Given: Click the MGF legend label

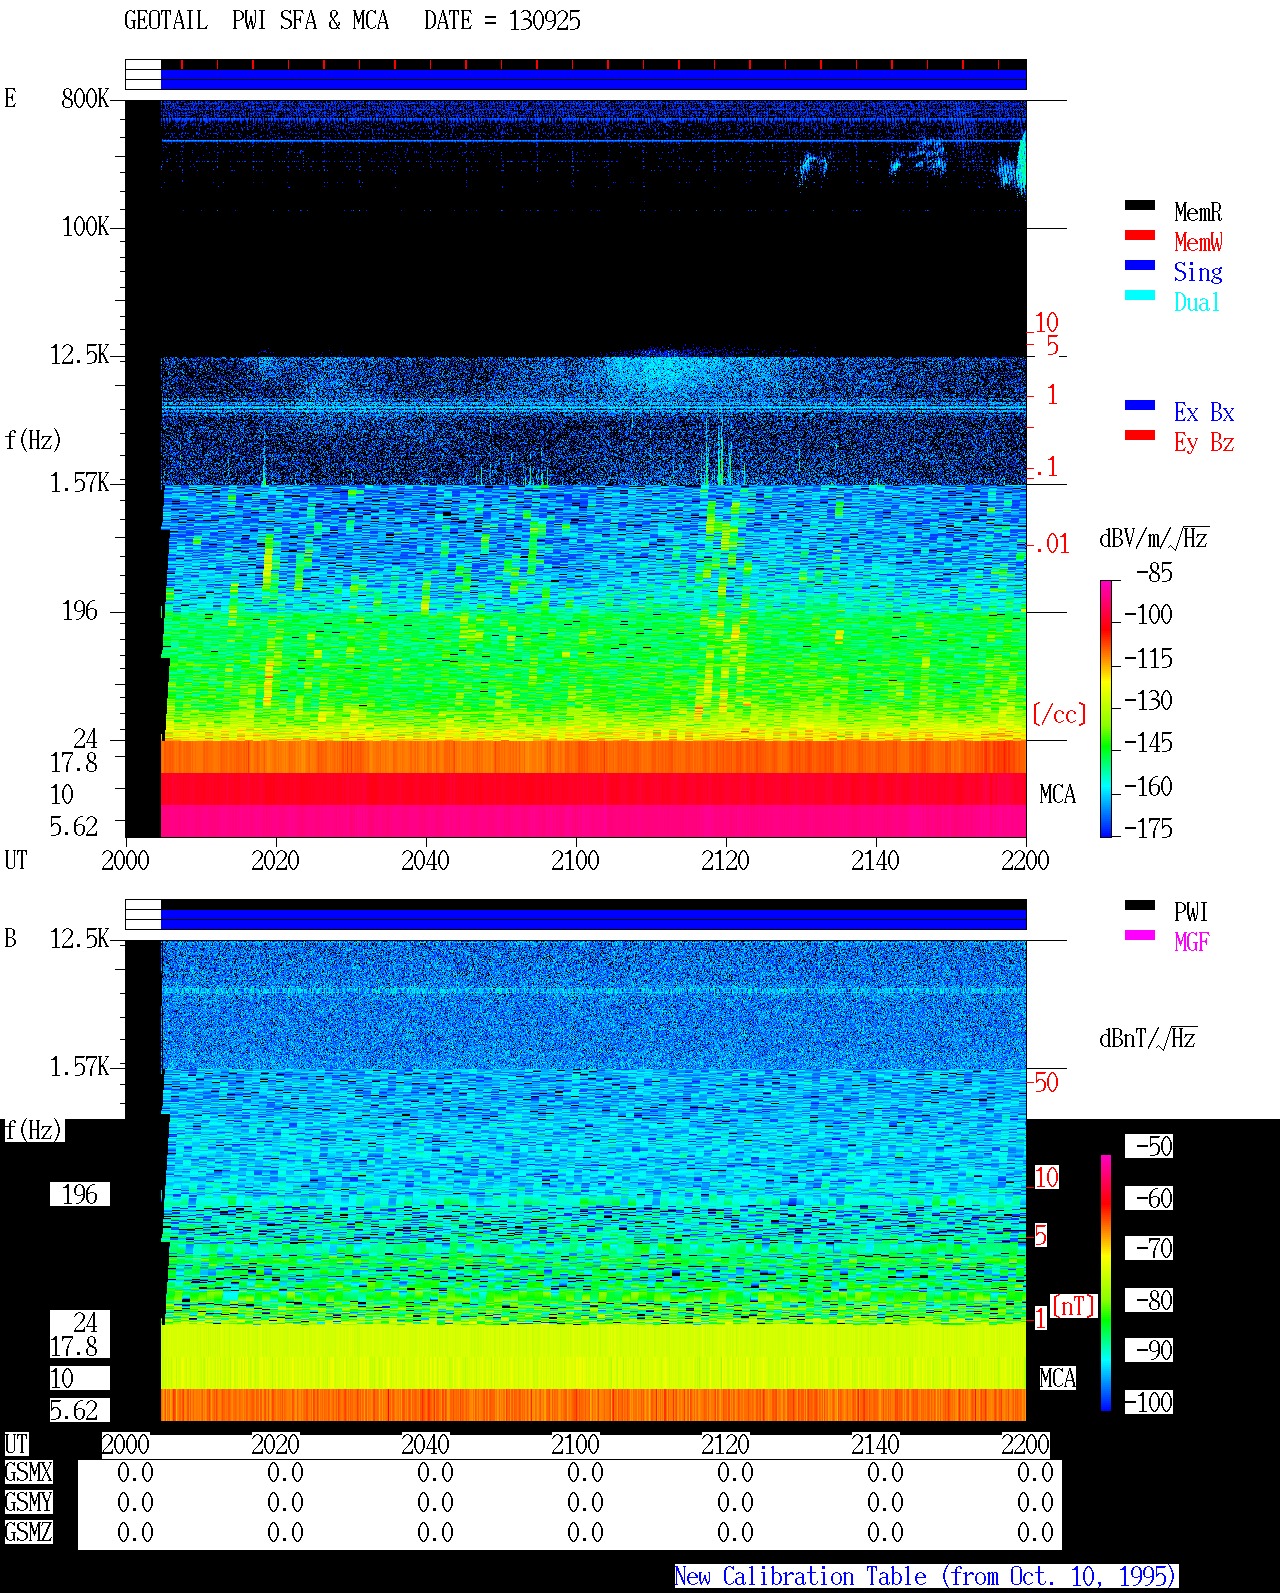Looking at the screenshot, I should 1192,942.
